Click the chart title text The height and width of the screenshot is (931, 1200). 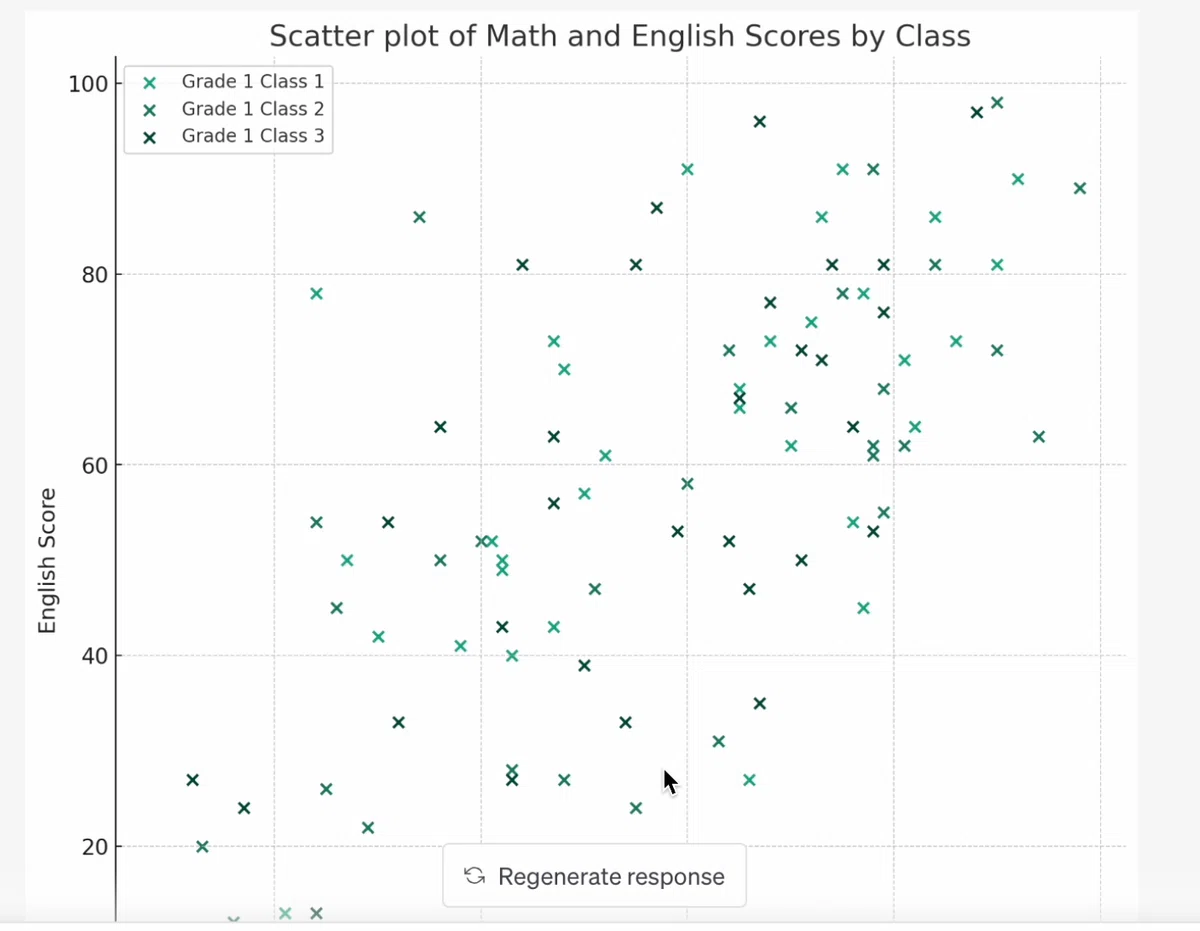(620, 37)
